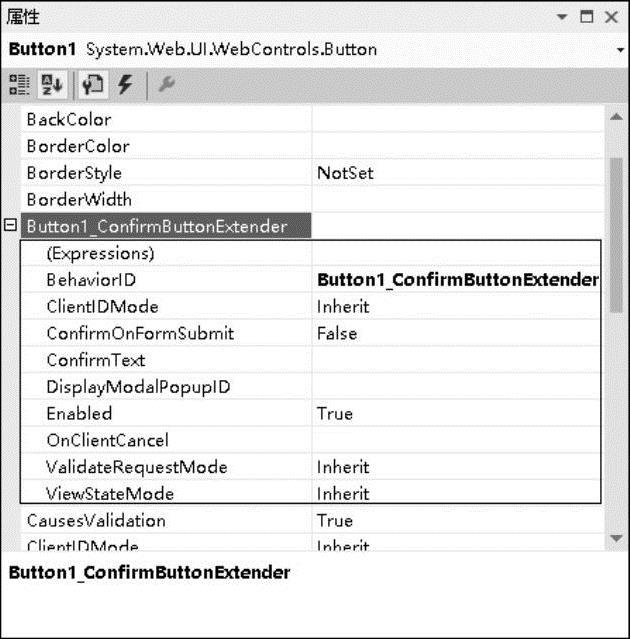
Task: Select the CausesValidation property
Action: point(165,520)
